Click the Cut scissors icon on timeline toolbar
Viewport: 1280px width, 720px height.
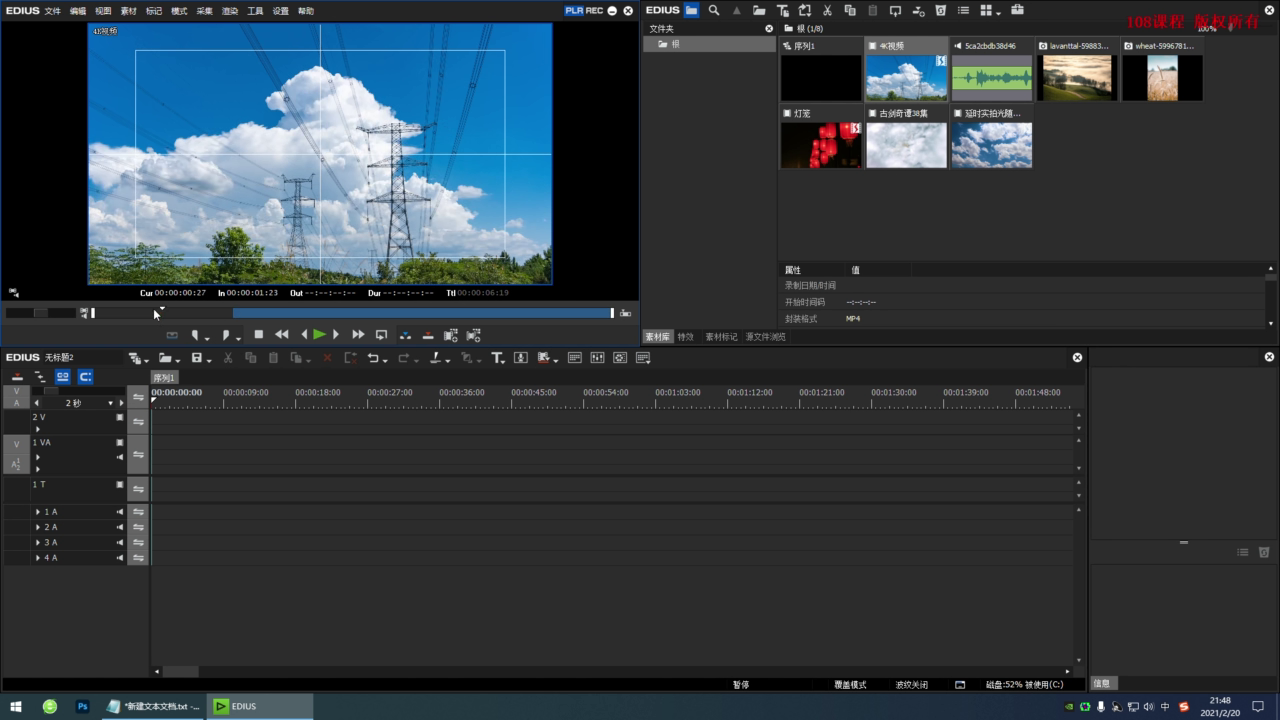(228, 358)
